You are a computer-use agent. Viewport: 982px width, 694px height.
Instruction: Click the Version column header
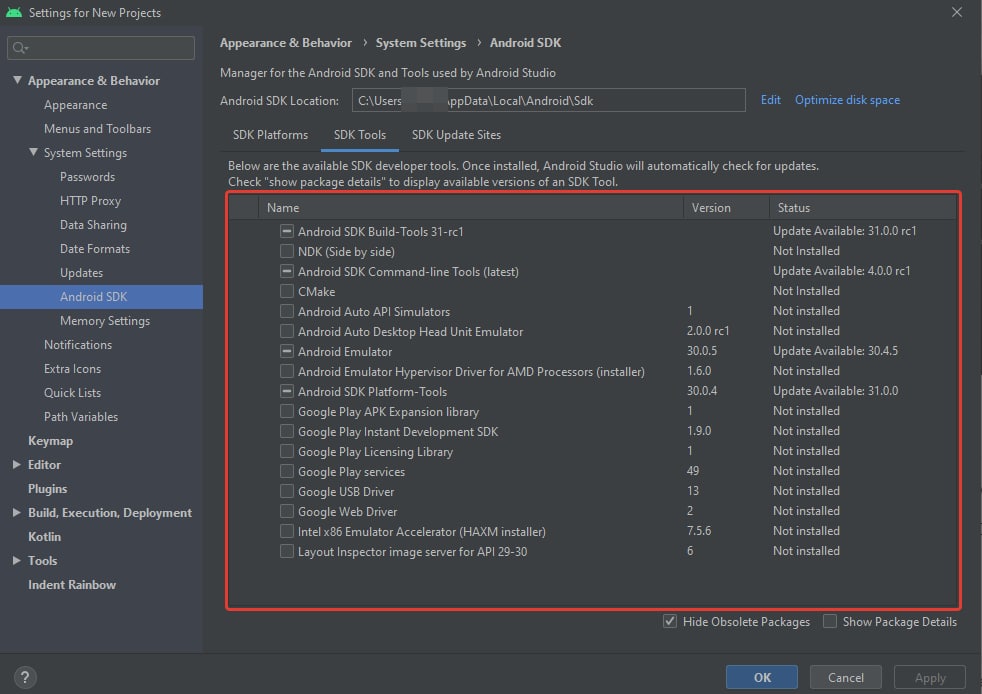coord(726,207)
